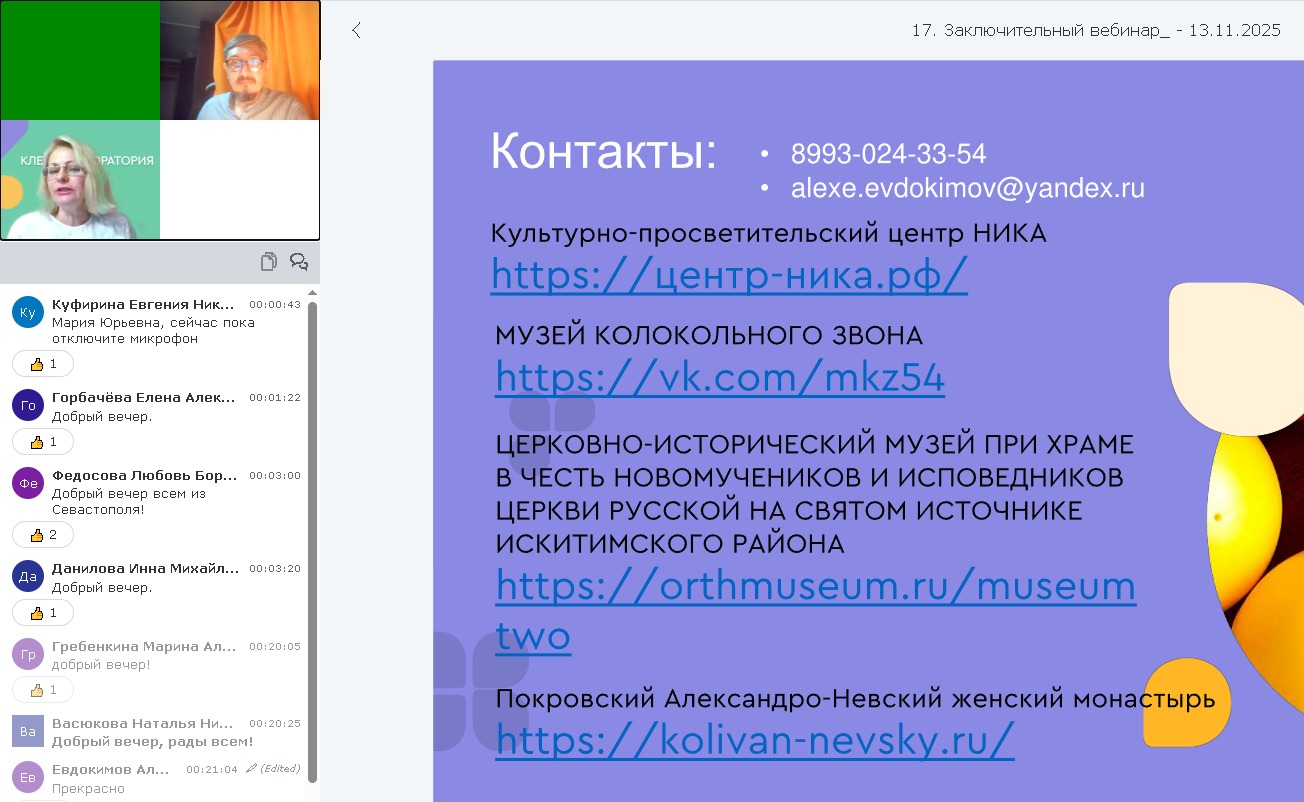The width and height of the screenshot is (1304, 802).
Task: Toggle thumbs-up on Куфирина's microphone message
Action: (43, 364)
